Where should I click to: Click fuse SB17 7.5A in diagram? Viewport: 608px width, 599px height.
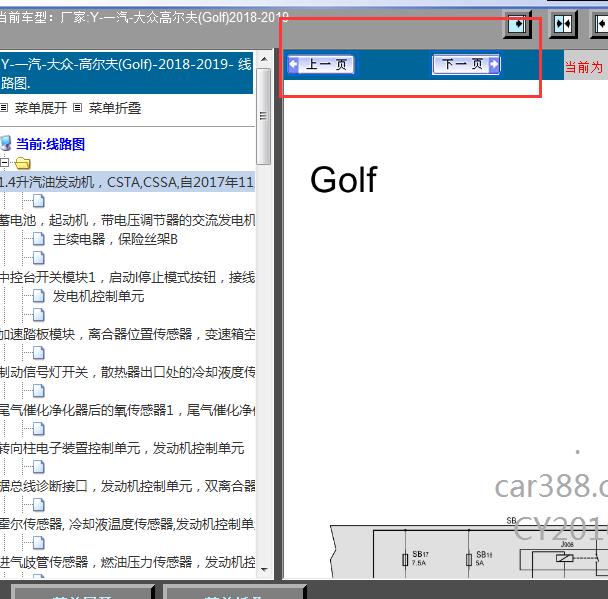(x=415, y=558)
